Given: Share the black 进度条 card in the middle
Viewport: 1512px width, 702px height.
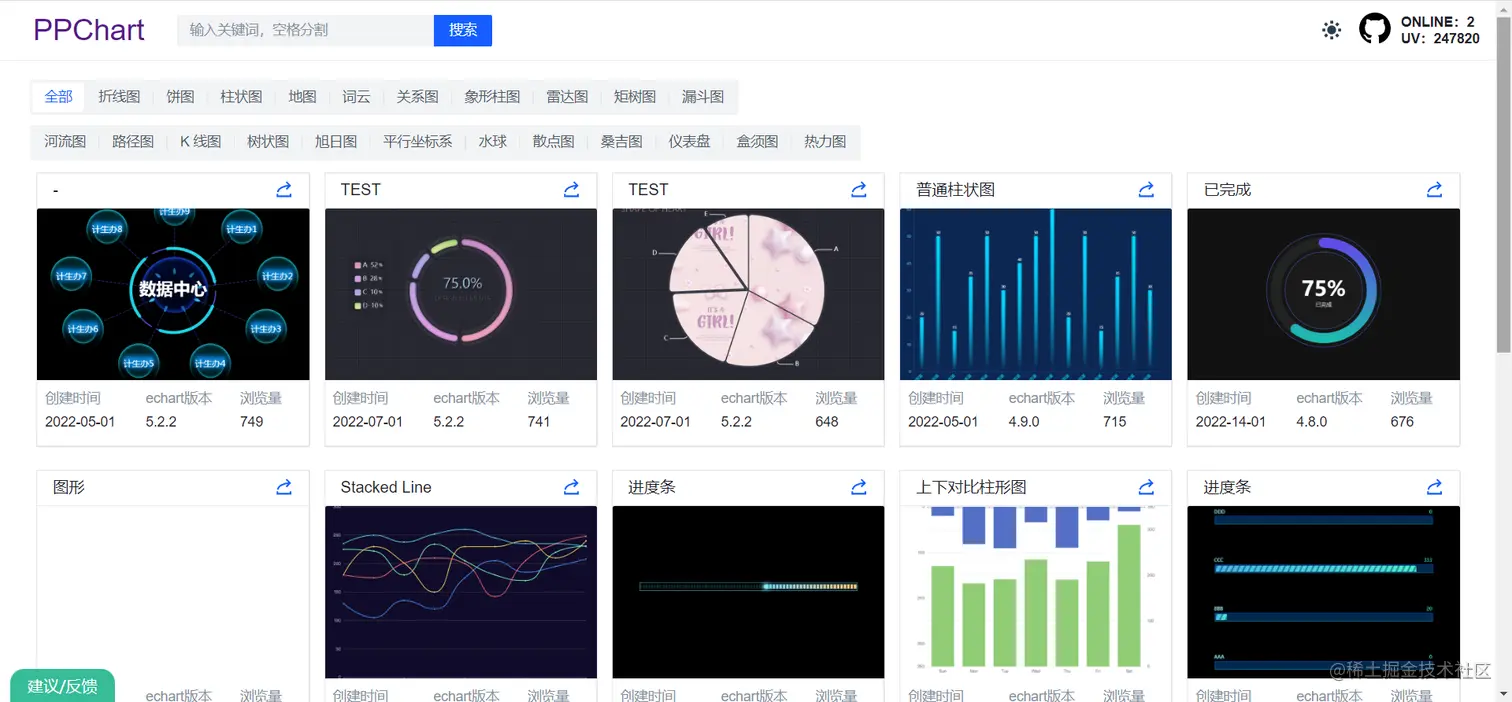Looking at the screenshot, I should pos(859,487).
